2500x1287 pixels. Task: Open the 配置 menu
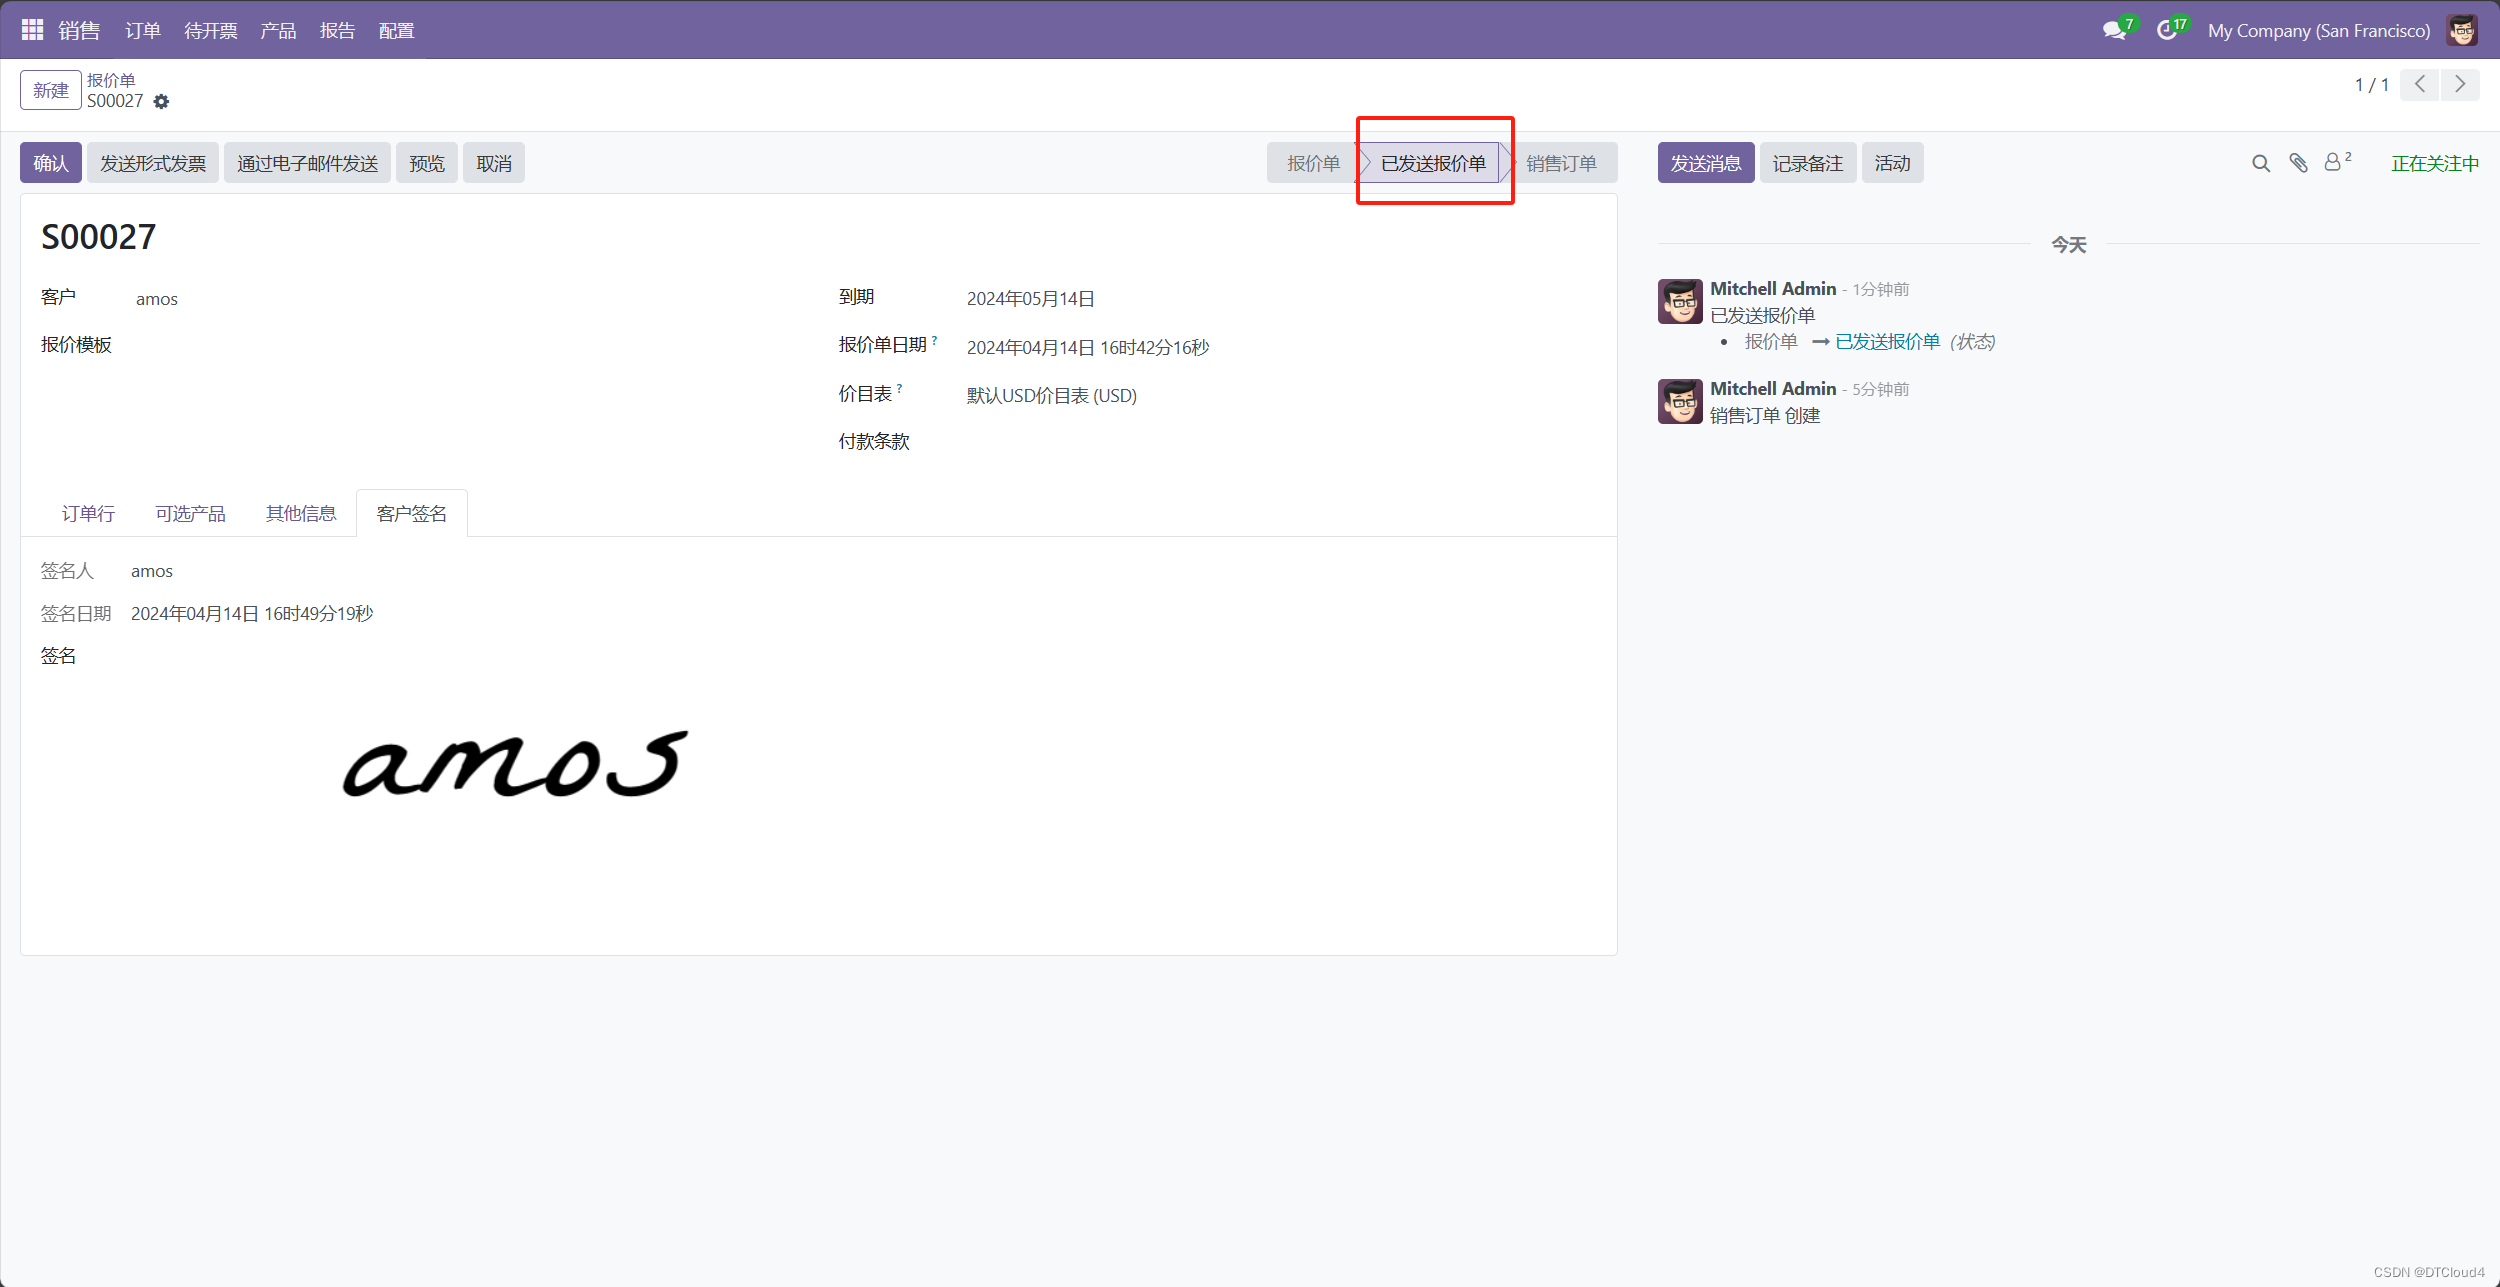point(396,30)
